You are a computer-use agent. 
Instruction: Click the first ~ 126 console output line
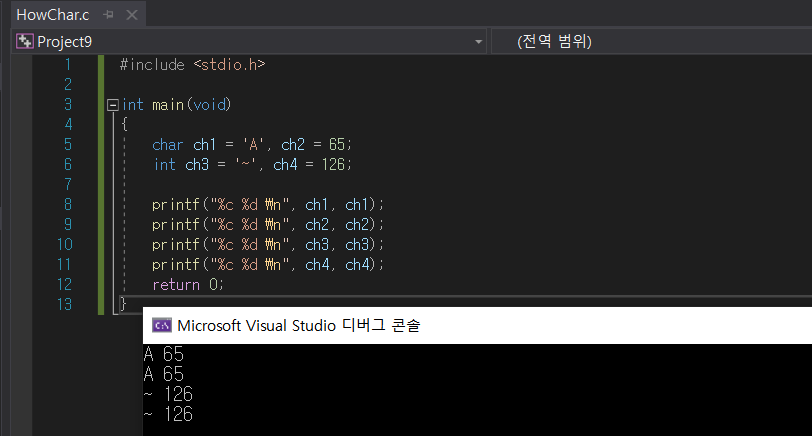[x=168, y=394]
